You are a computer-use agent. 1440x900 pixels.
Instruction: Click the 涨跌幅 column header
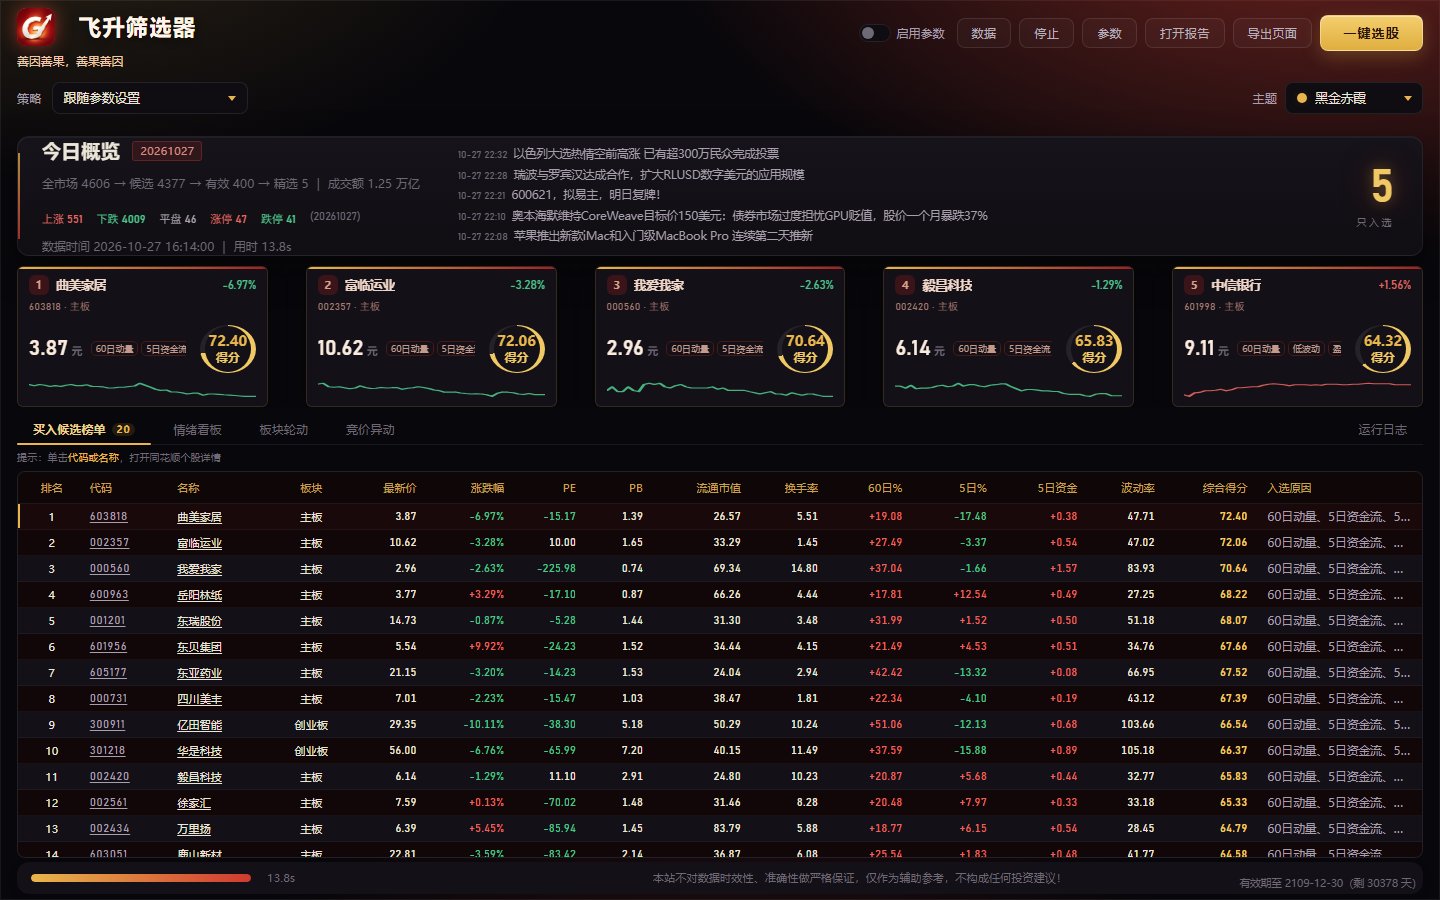487,488
